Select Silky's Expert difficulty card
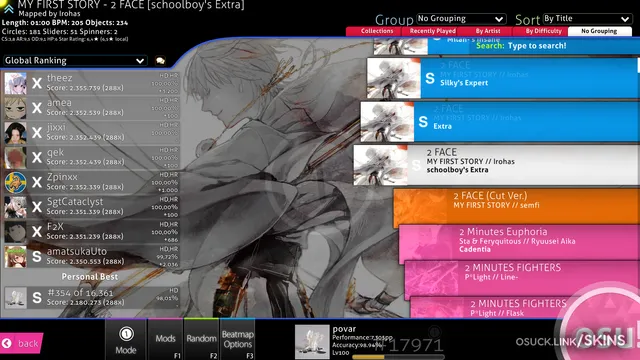 (x=503, y=78)
